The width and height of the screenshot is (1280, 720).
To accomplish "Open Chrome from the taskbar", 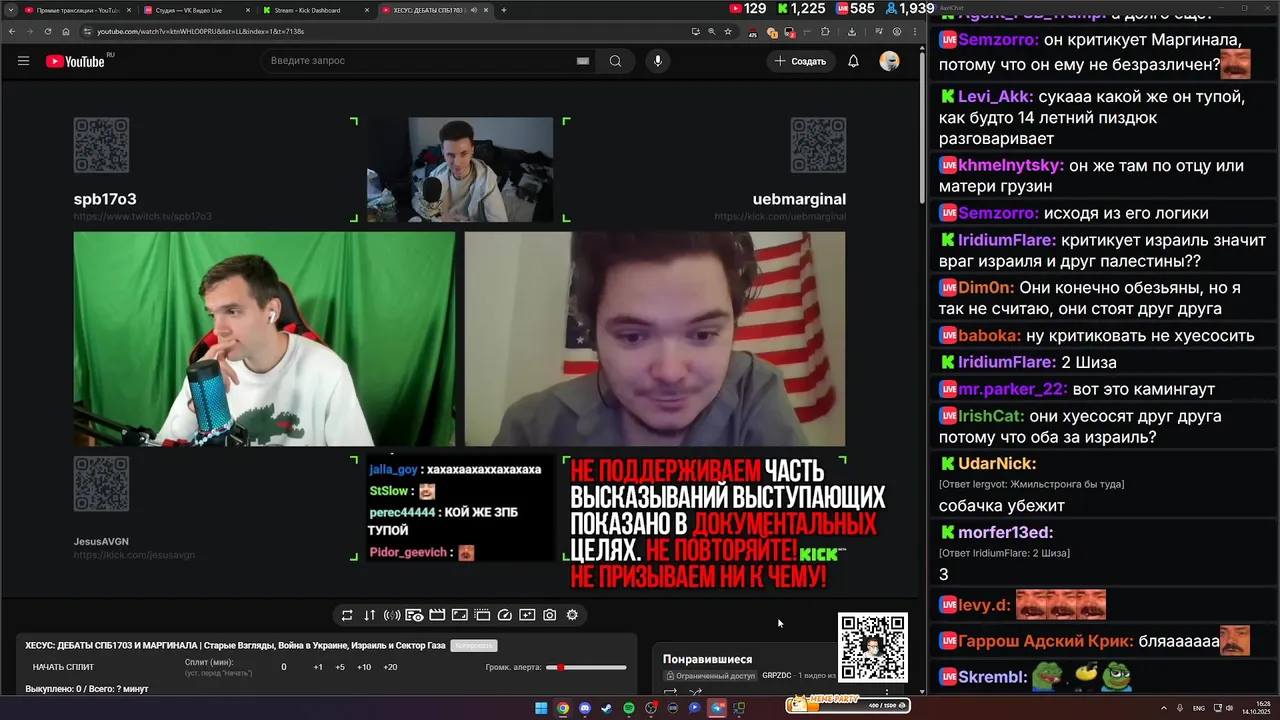I will [563, 708].
